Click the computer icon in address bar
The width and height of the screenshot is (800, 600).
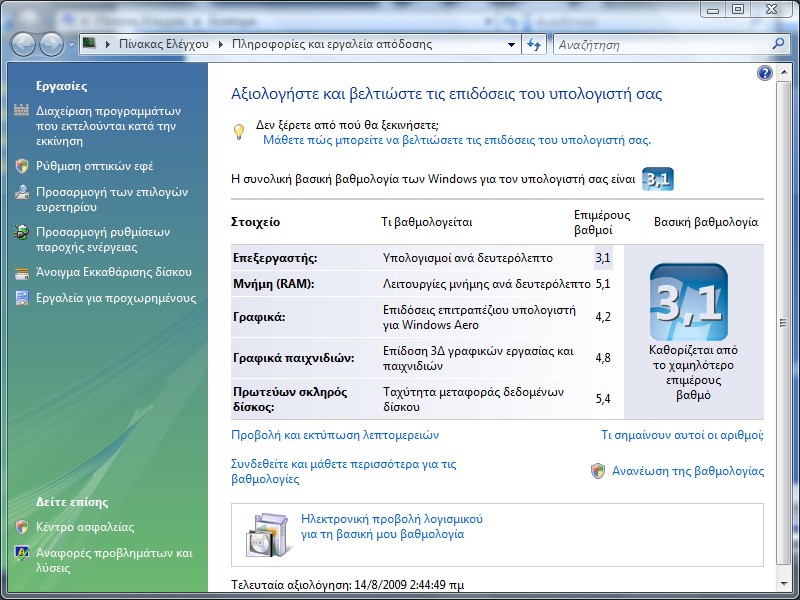pos(90,44)
